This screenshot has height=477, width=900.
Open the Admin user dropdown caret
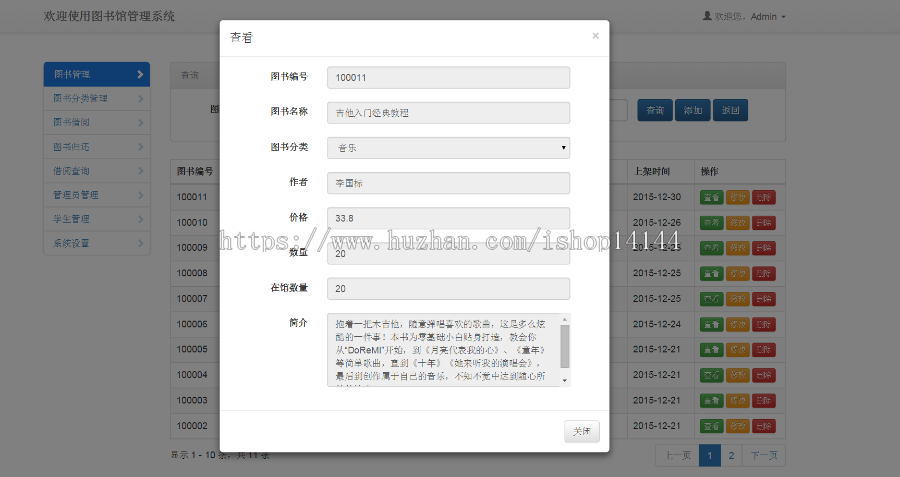point(783,17)
